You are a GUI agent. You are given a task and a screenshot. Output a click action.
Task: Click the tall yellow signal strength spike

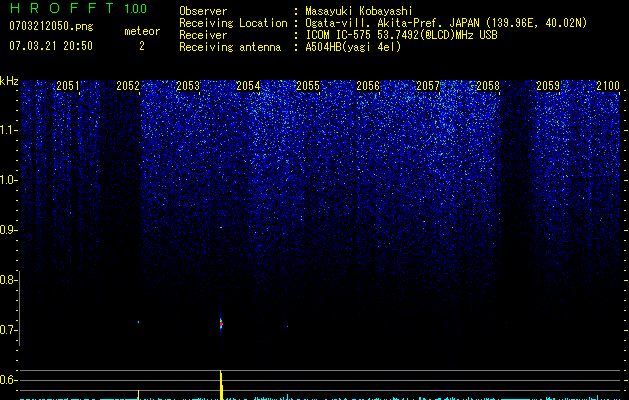coord(221,385)
